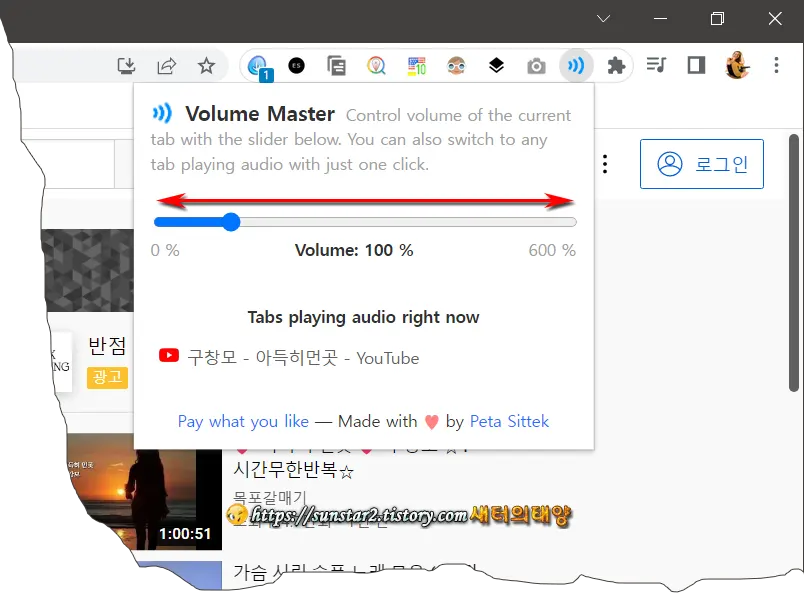Click the page vertical scrollbar
Image resolution: width=804 pixels, height=599 pixels.
pos(793,263)
